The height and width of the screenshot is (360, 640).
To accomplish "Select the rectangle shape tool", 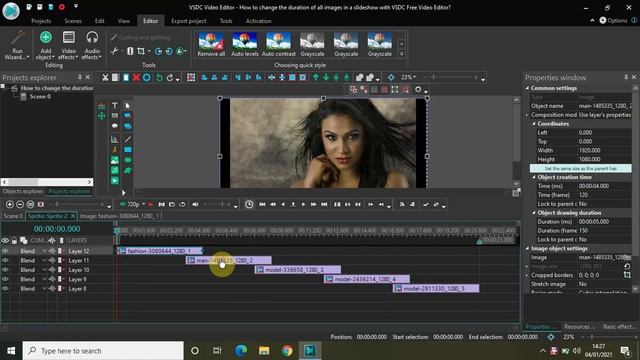I will [x=128, y=150].
